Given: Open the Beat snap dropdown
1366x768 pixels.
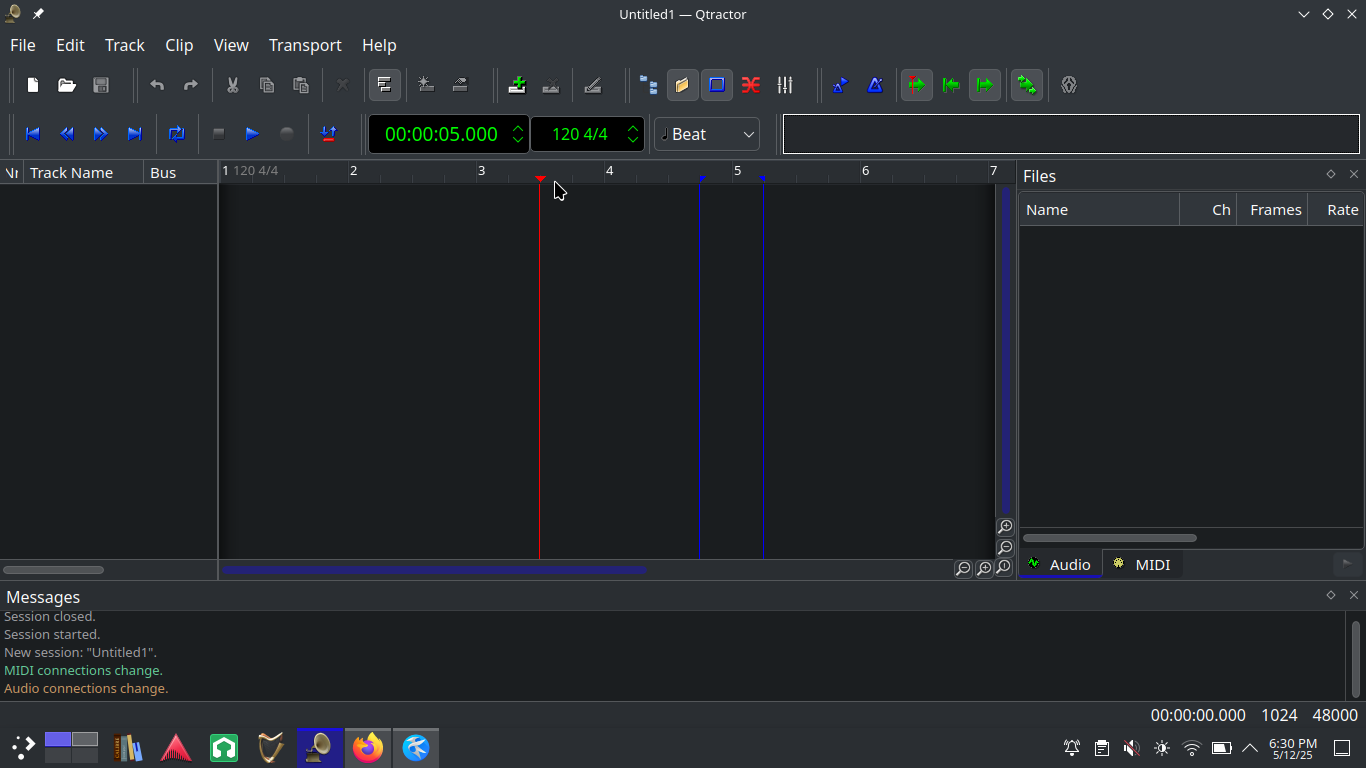Looking at the screenshot, I should point(707,134).
